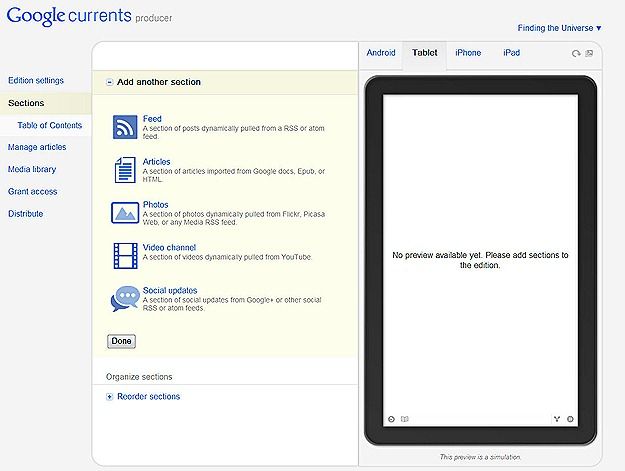Open the Media library
The image size is (625, 471).
32,169
